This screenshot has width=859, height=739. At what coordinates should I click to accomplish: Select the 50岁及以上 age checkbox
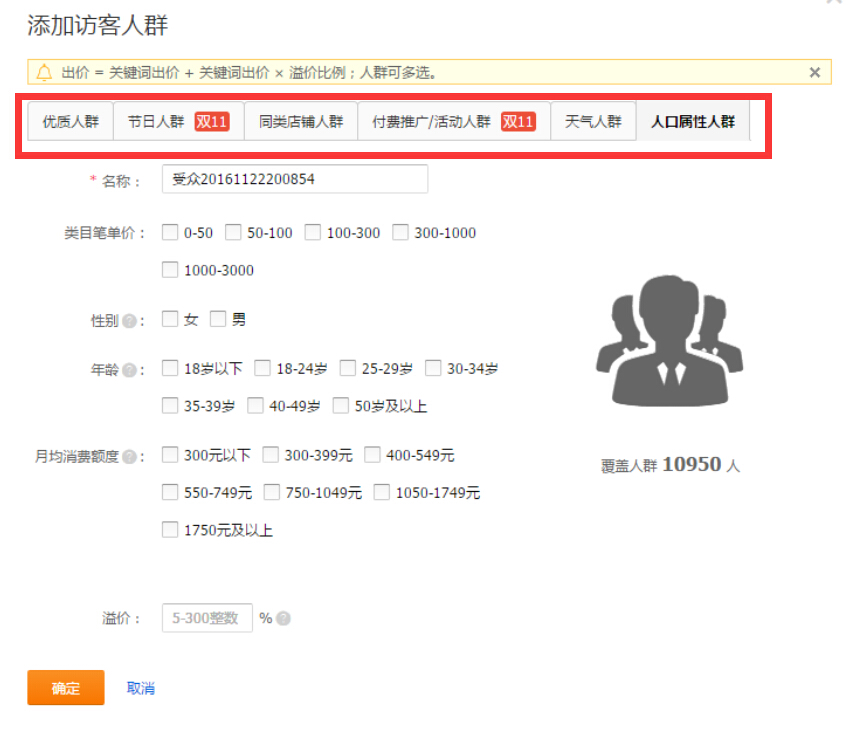click(x=341, y=405)
